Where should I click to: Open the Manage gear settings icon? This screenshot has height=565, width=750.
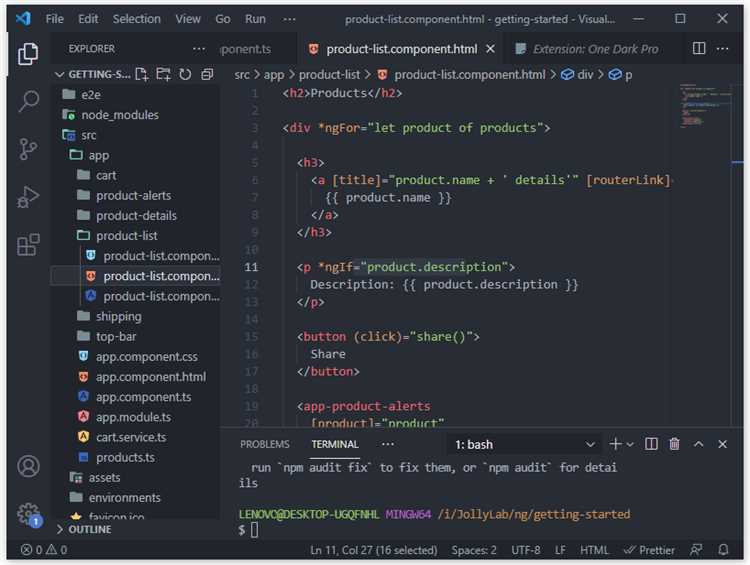click(x=28, y=514)
